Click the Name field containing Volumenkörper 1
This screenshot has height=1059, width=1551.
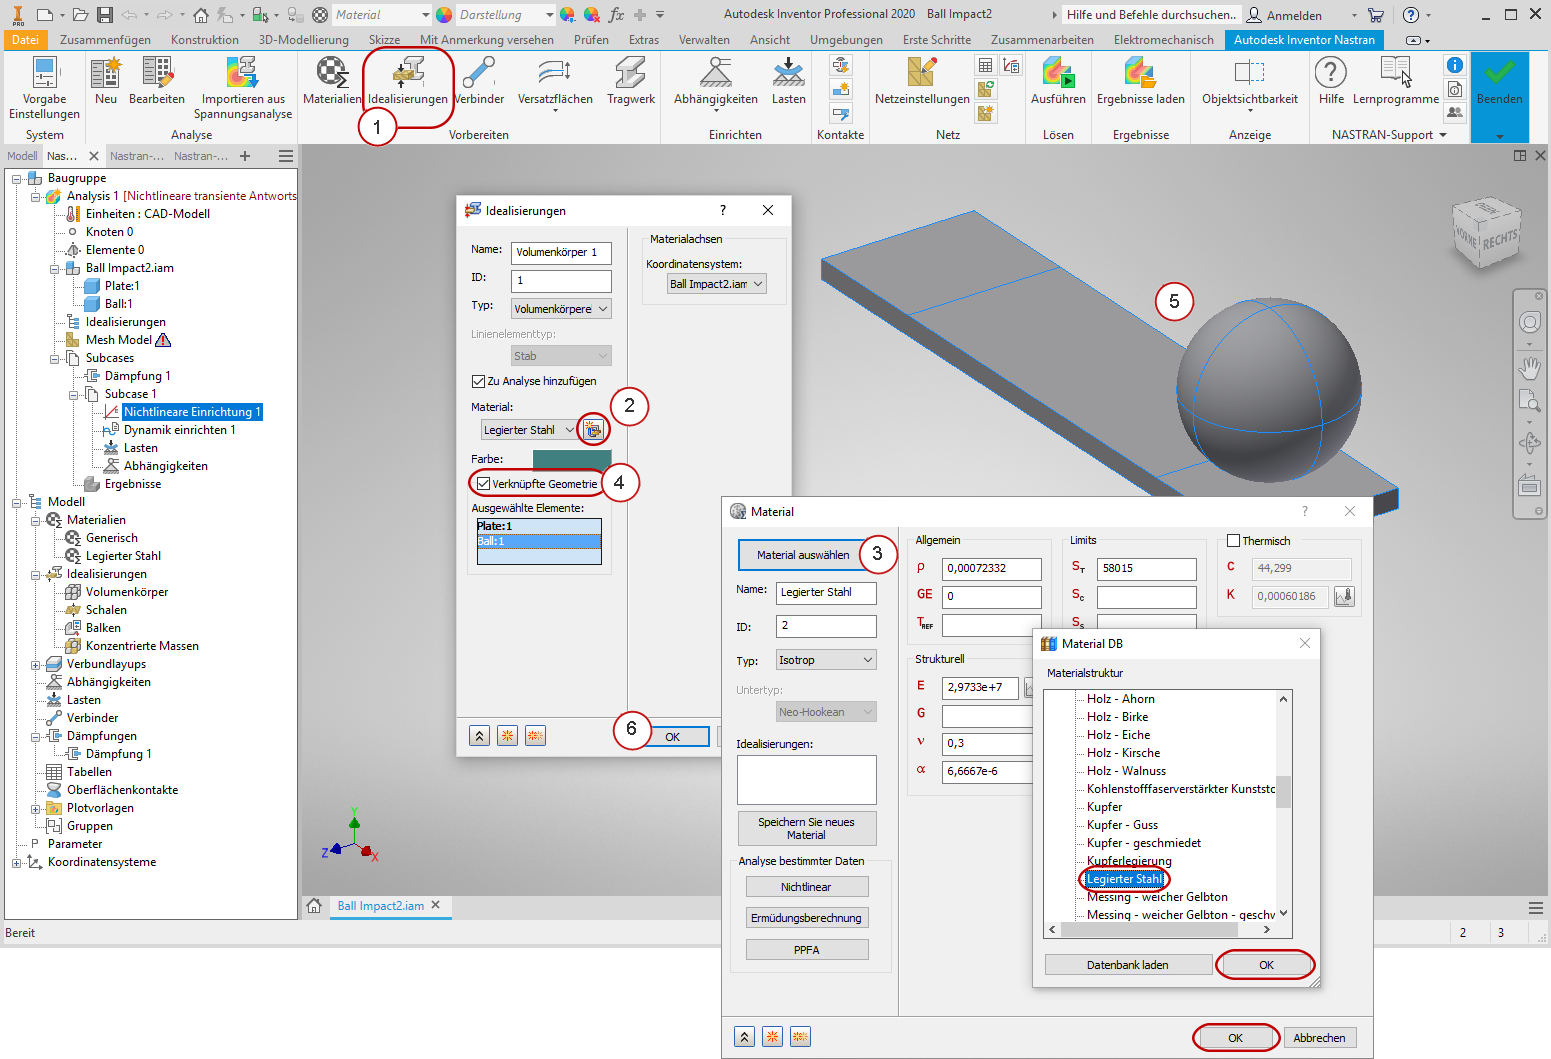pos(561,252)
